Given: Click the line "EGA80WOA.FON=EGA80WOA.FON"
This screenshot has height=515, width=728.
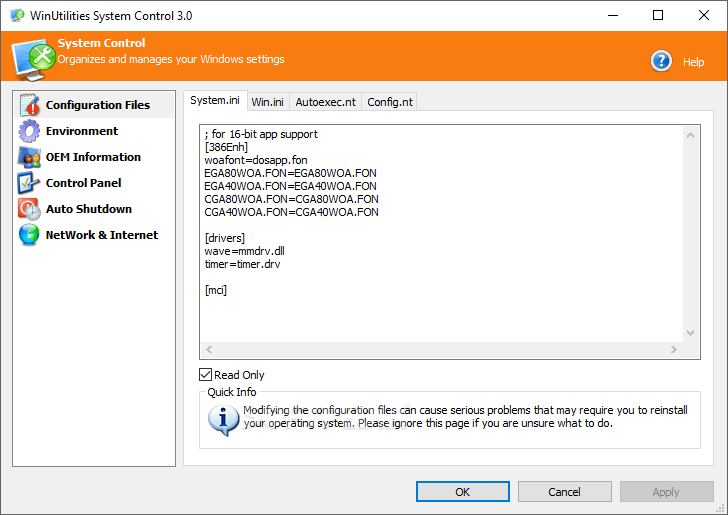Looking at the screenshot, I should 291,173.
